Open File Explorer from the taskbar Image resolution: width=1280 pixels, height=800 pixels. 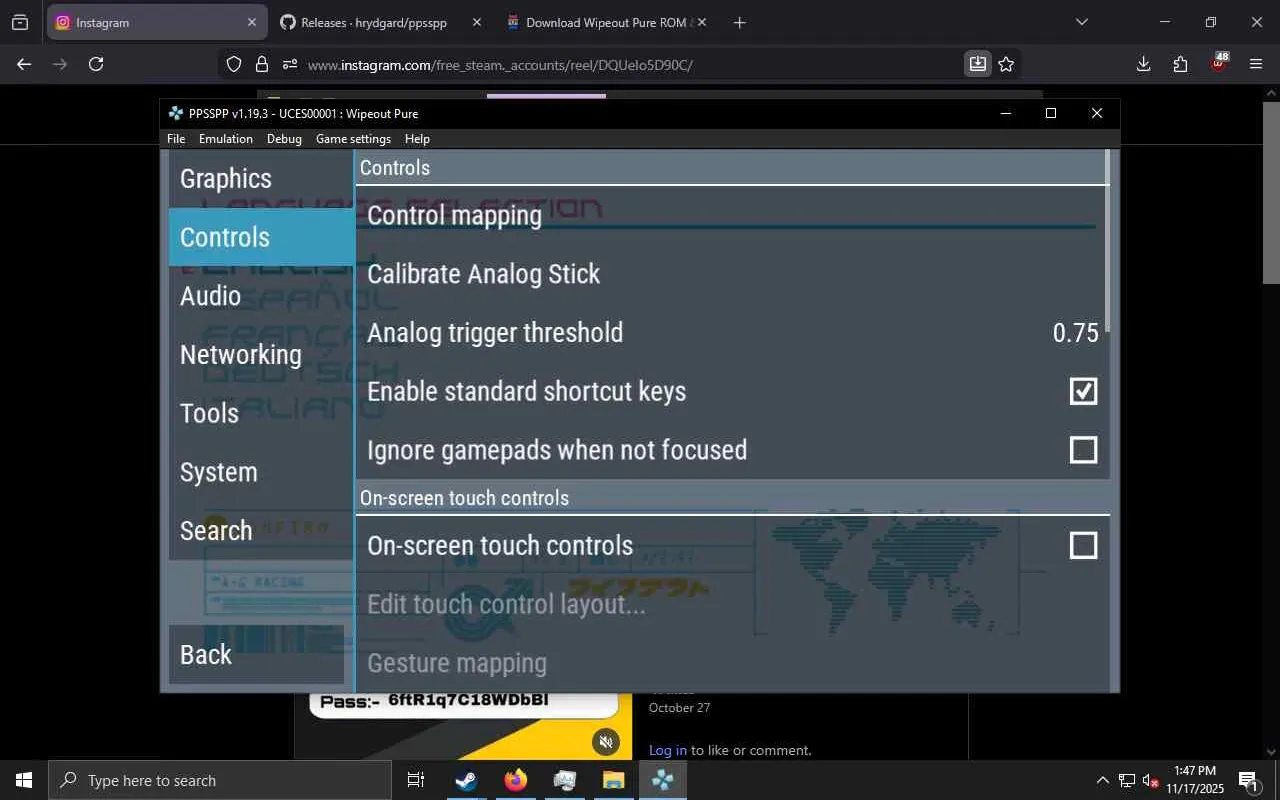[x=613, y=780]
